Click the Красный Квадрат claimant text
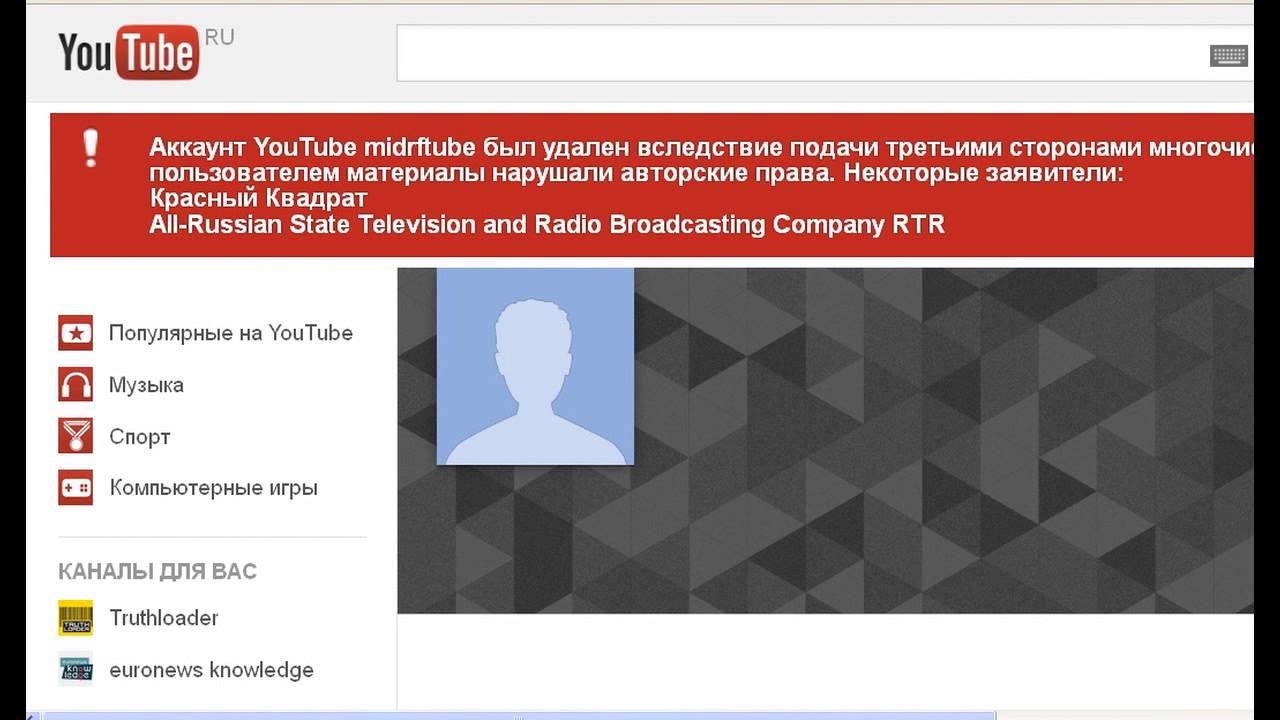1280x720 pixels. coord(258,198)
